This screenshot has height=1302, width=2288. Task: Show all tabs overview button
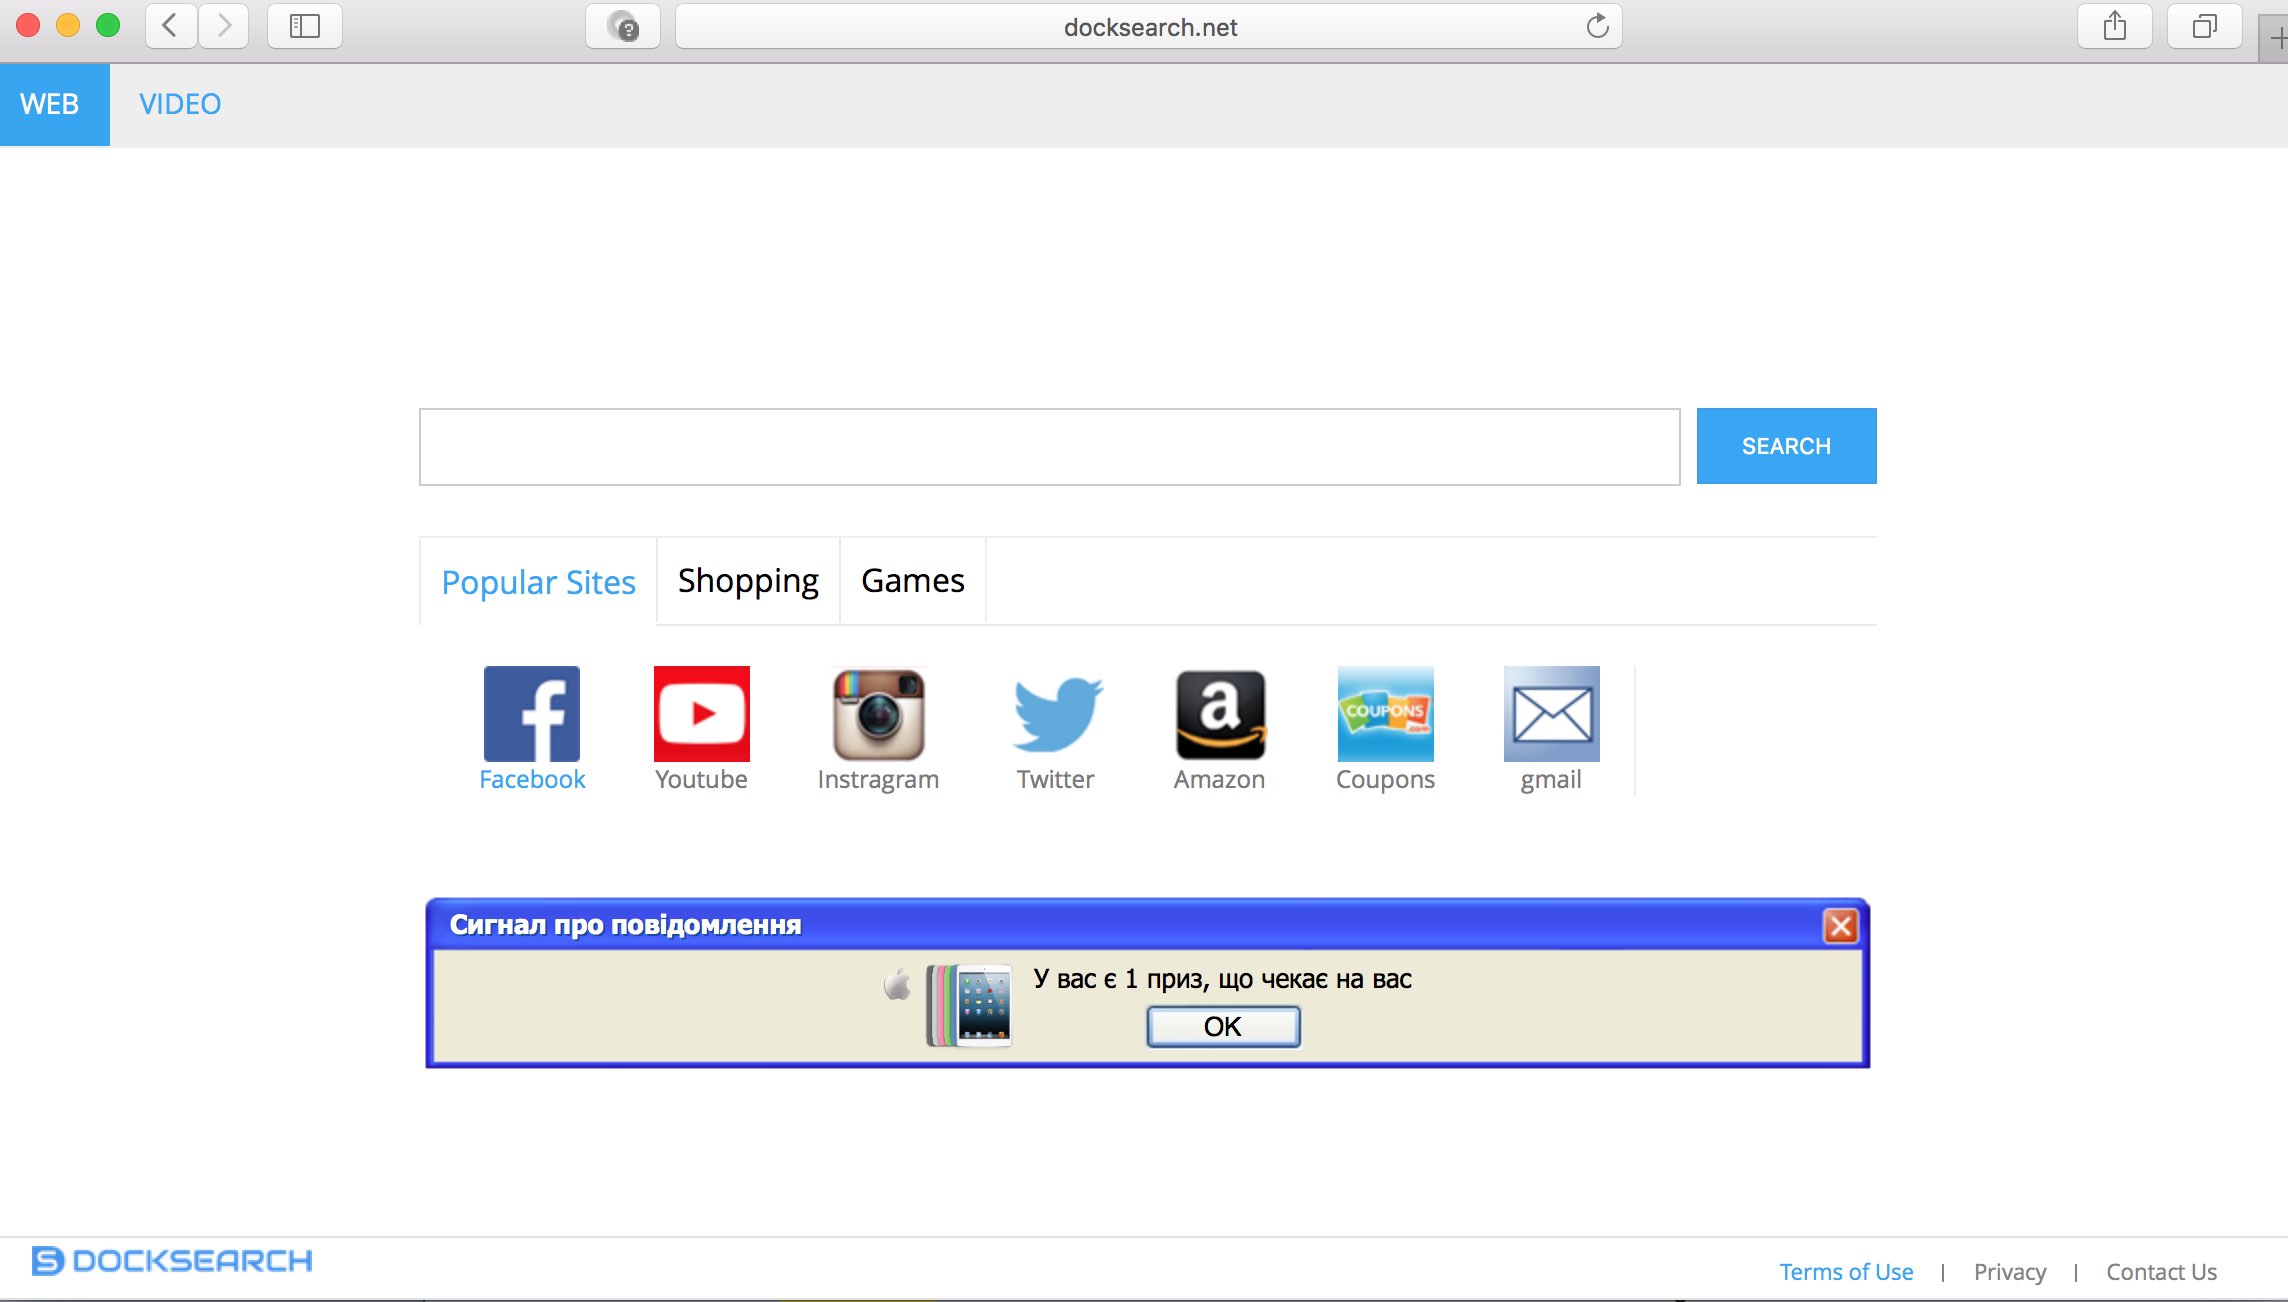point(2204,26)
